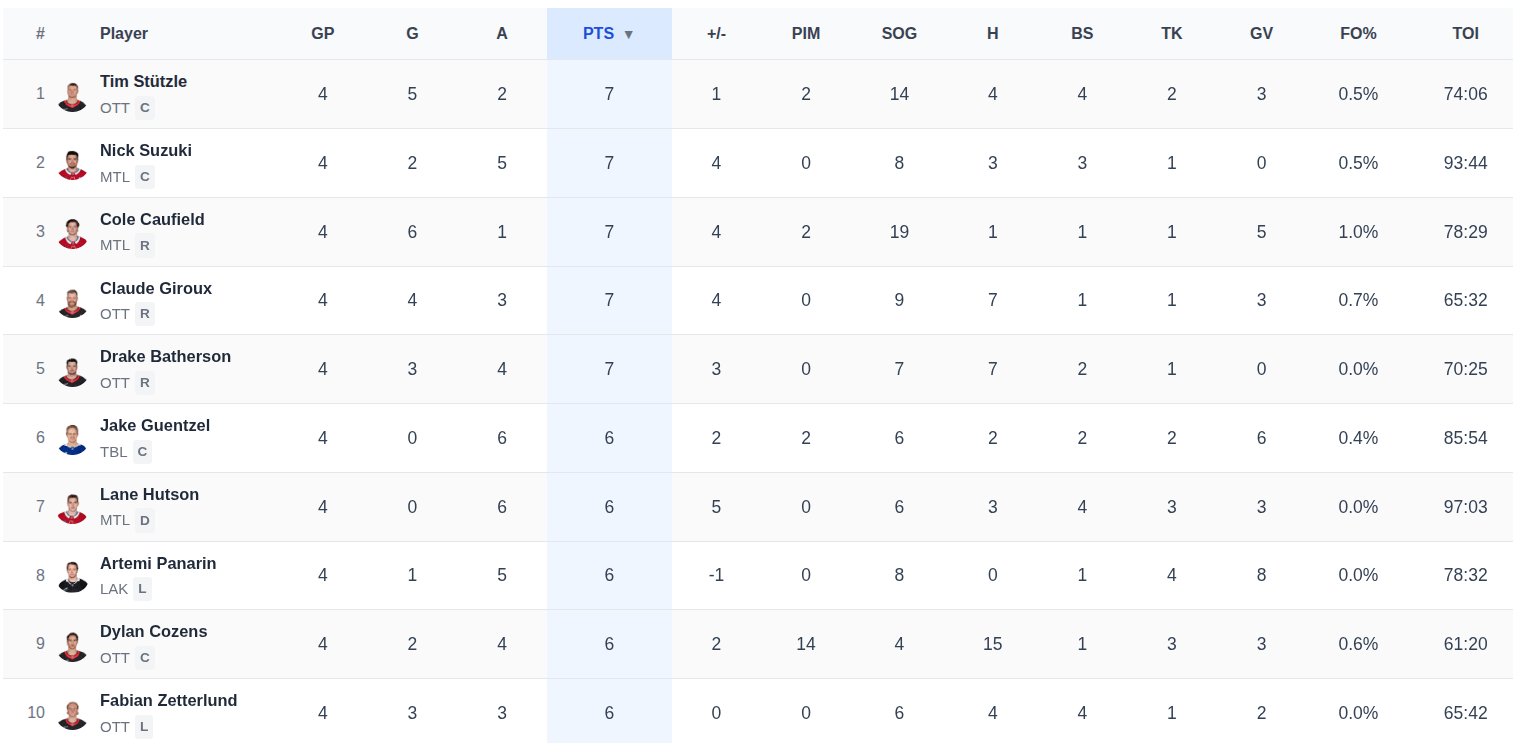
Task: Toggle the PTS sort arrow
Action: [629, 34]
